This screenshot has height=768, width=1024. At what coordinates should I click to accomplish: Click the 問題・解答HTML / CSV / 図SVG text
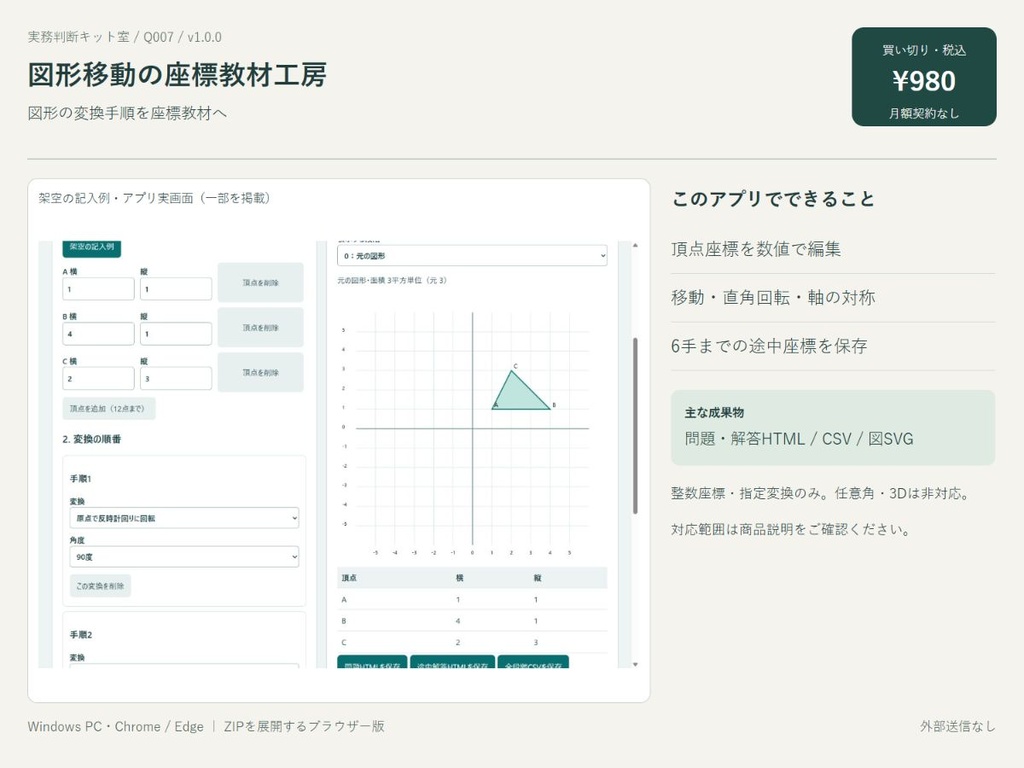[x=799, y=439]
